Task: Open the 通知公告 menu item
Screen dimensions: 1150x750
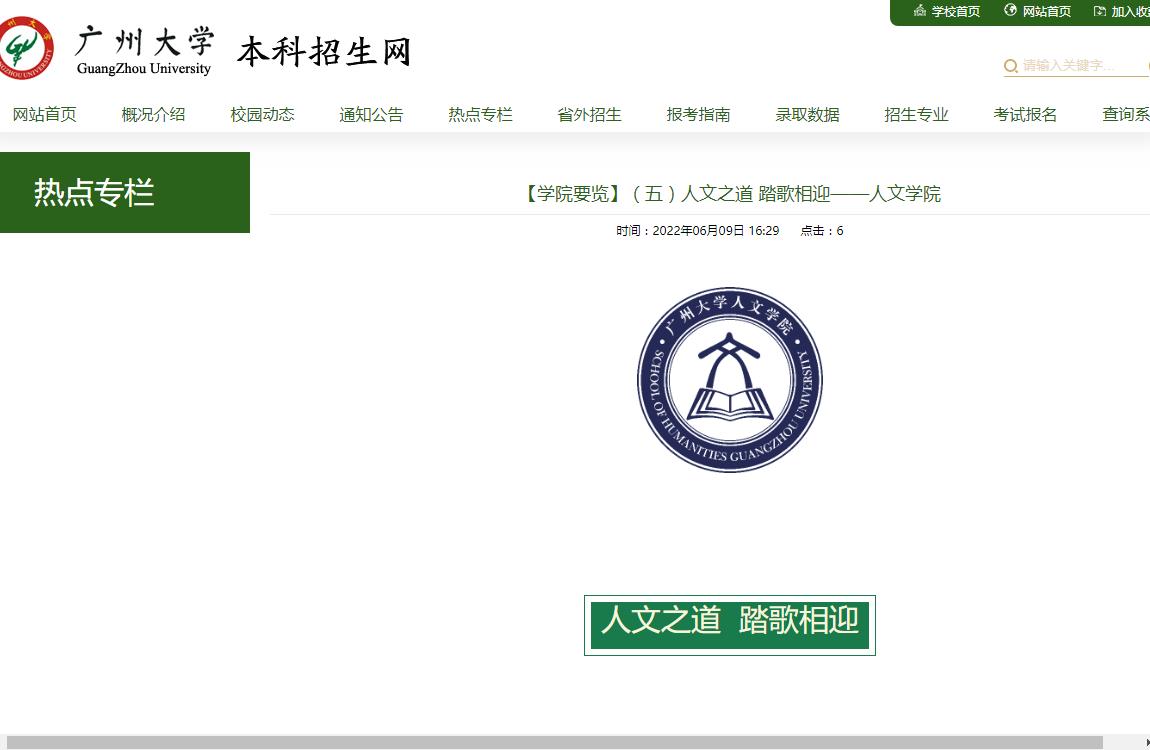Action: coord(371,114)
